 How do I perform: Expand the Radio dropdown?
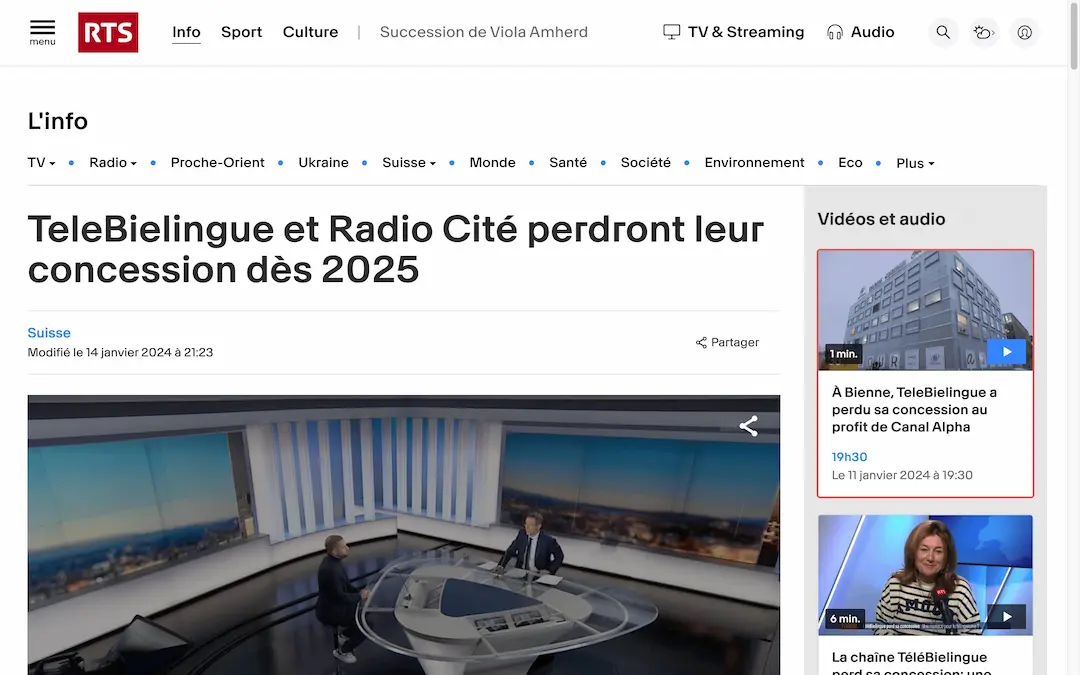pyautogui.click(x=113, y=163)
